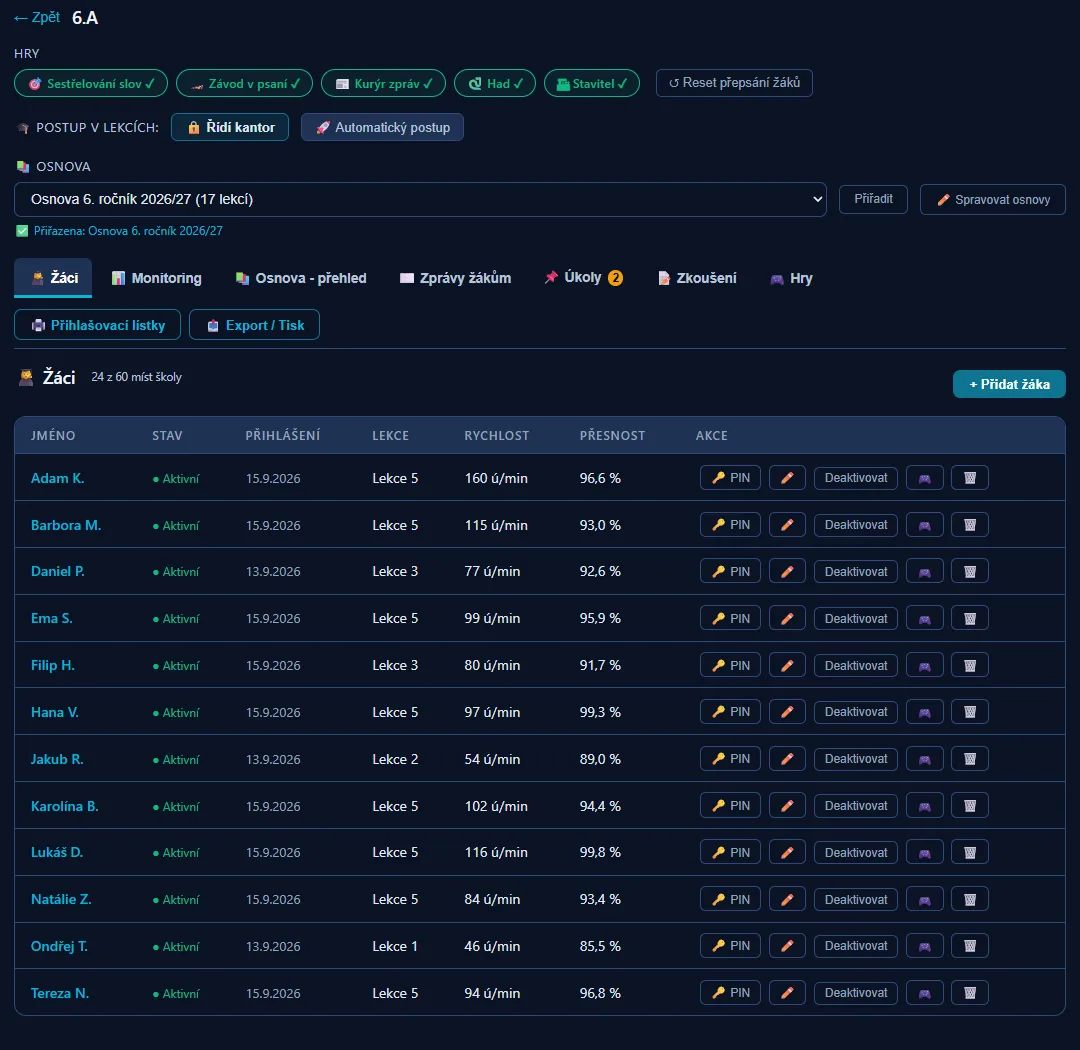
Task: Switch to the Zkoušení tab
Action: (x=698, y=278)
